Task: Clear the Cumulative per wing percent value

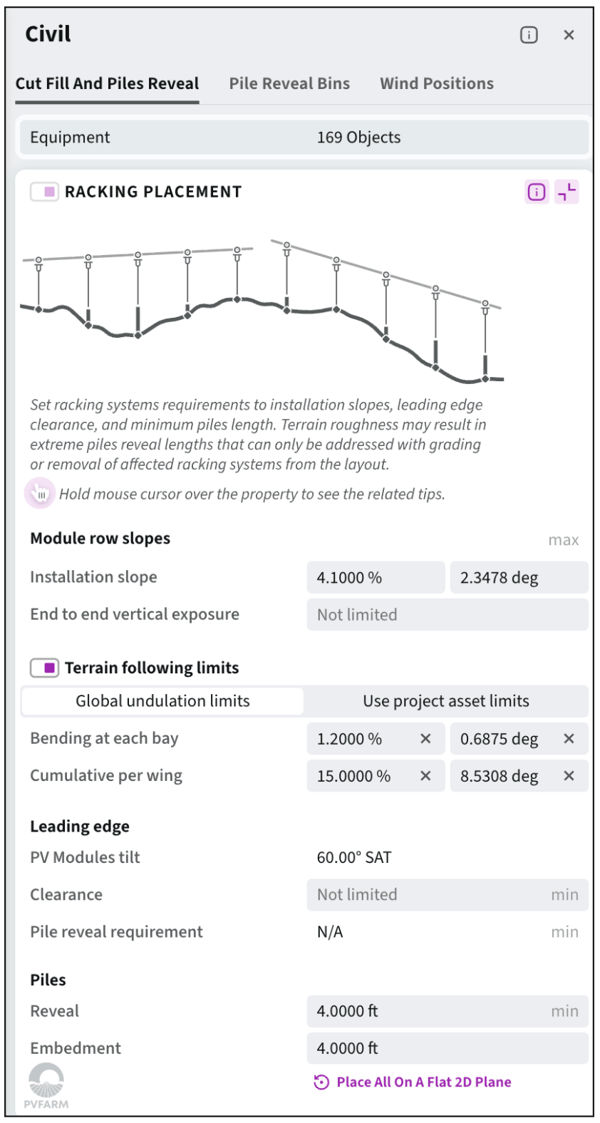Action: coord(425,776)
